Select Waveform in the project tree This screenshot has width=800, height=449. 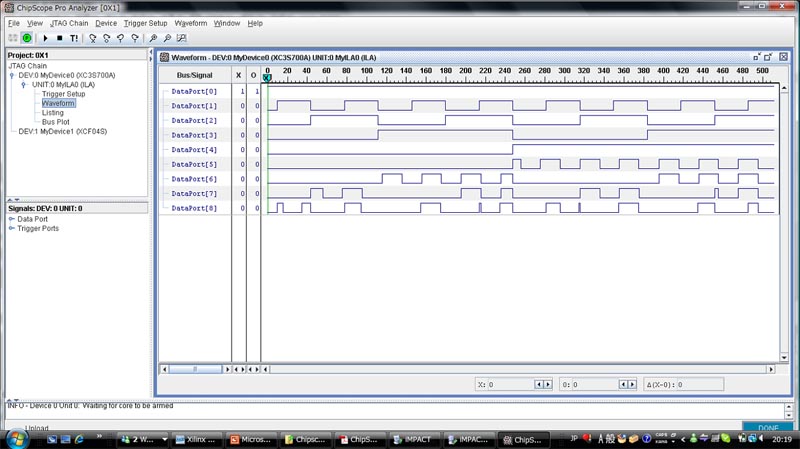pyautogui.click(x=58, y=103)
